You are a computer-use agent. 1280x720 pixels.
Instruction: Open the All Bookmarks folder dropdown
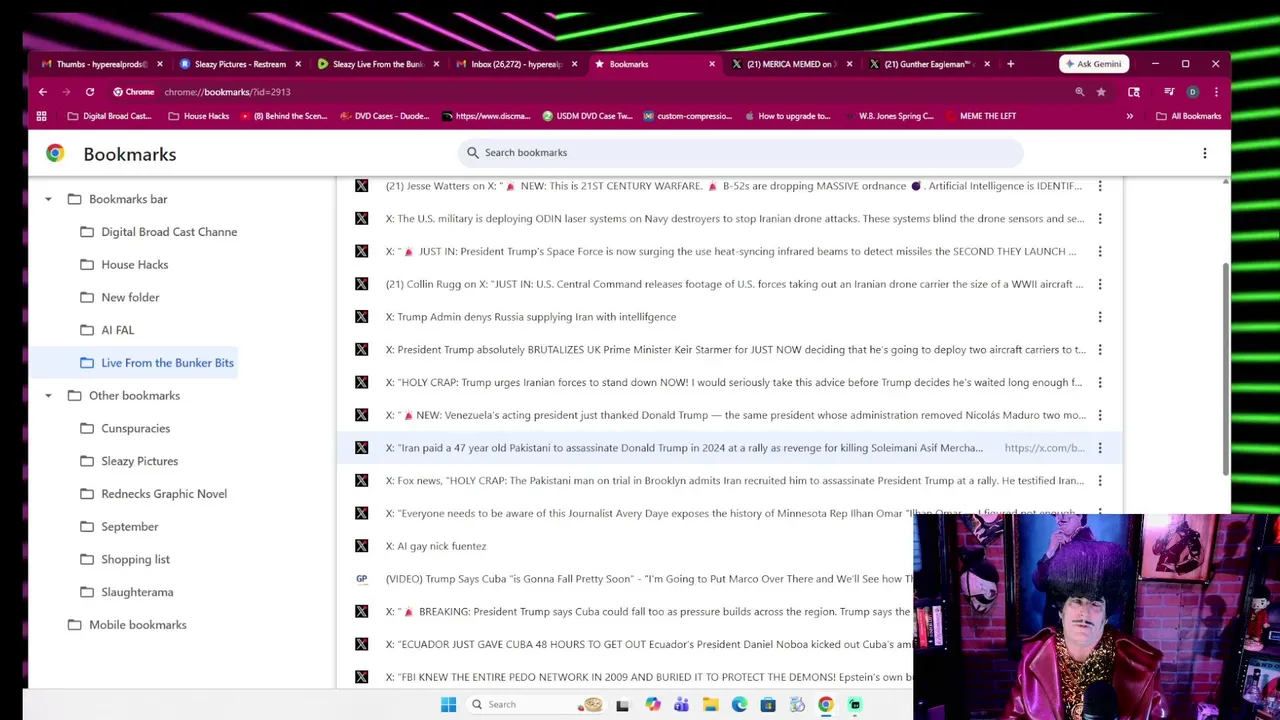[x=1188, y=116]
